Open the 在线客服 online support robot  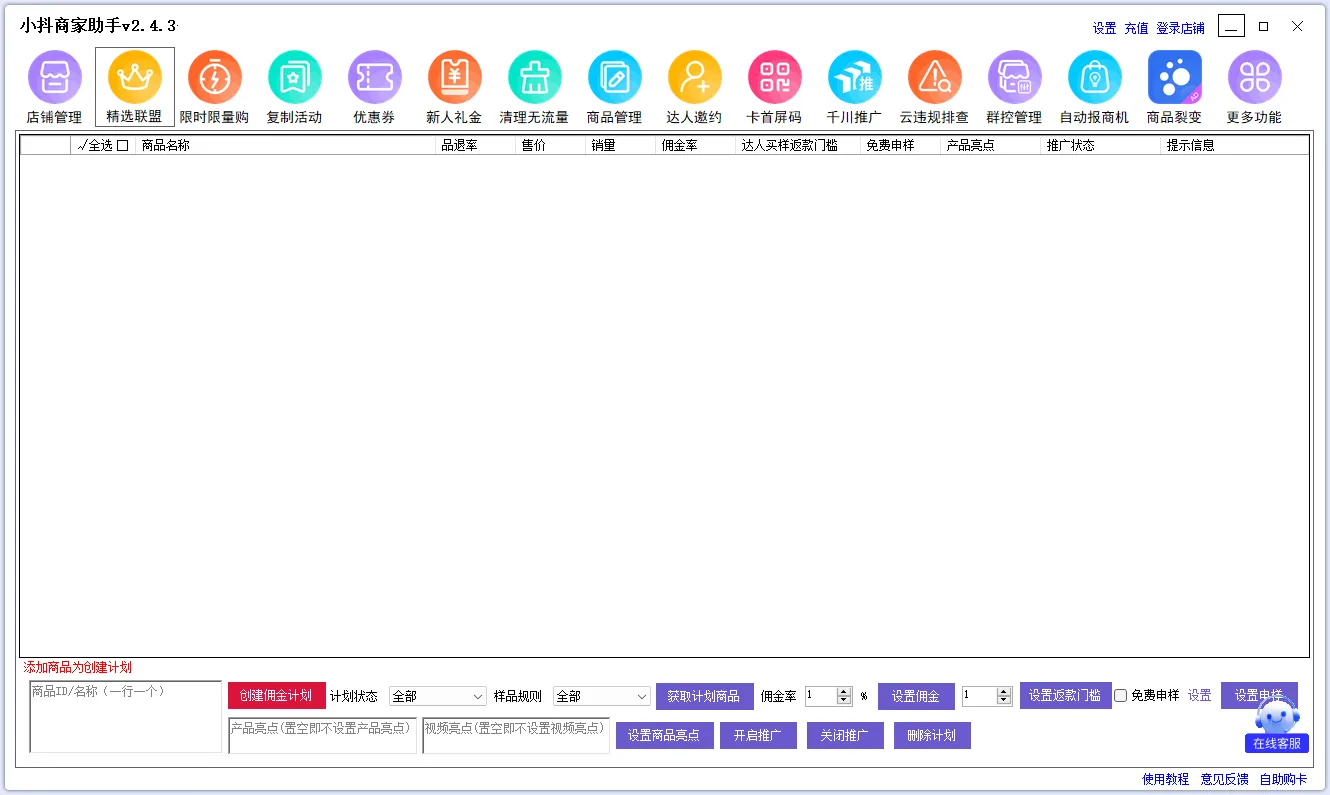(1276, 725)
